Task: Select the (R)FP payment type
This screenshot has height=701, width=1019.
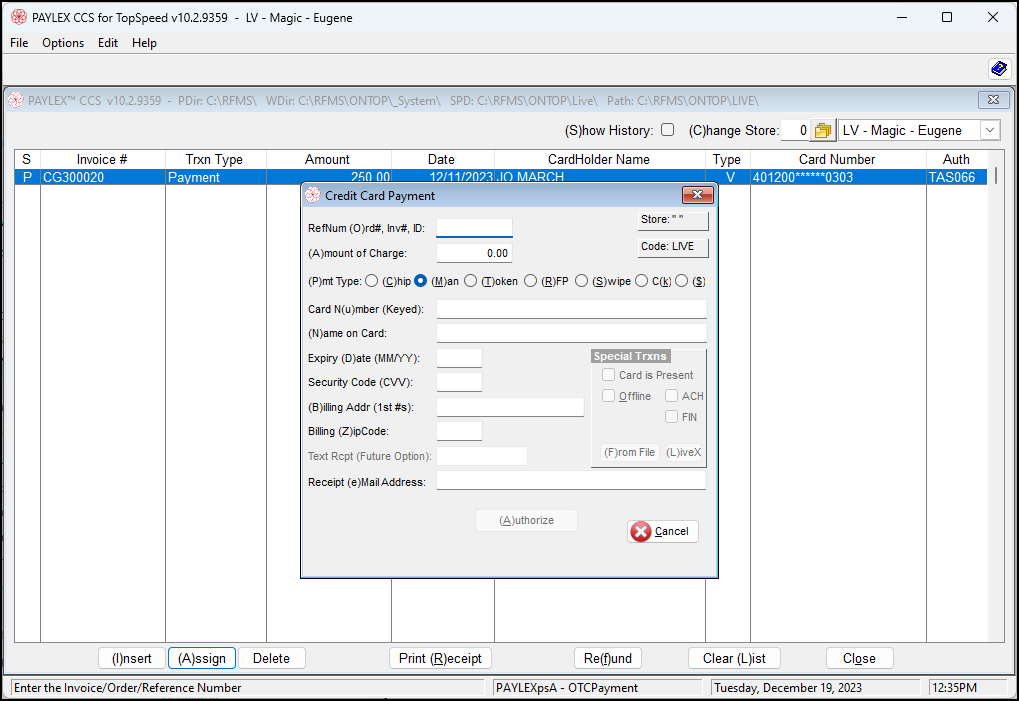Action: 530,281
